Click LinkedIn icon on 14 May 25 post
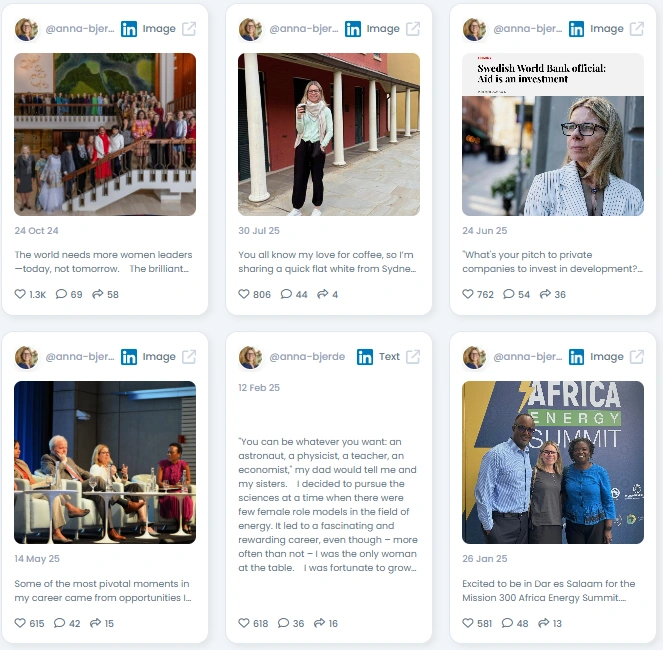663x650 pixels. point(129,357)
